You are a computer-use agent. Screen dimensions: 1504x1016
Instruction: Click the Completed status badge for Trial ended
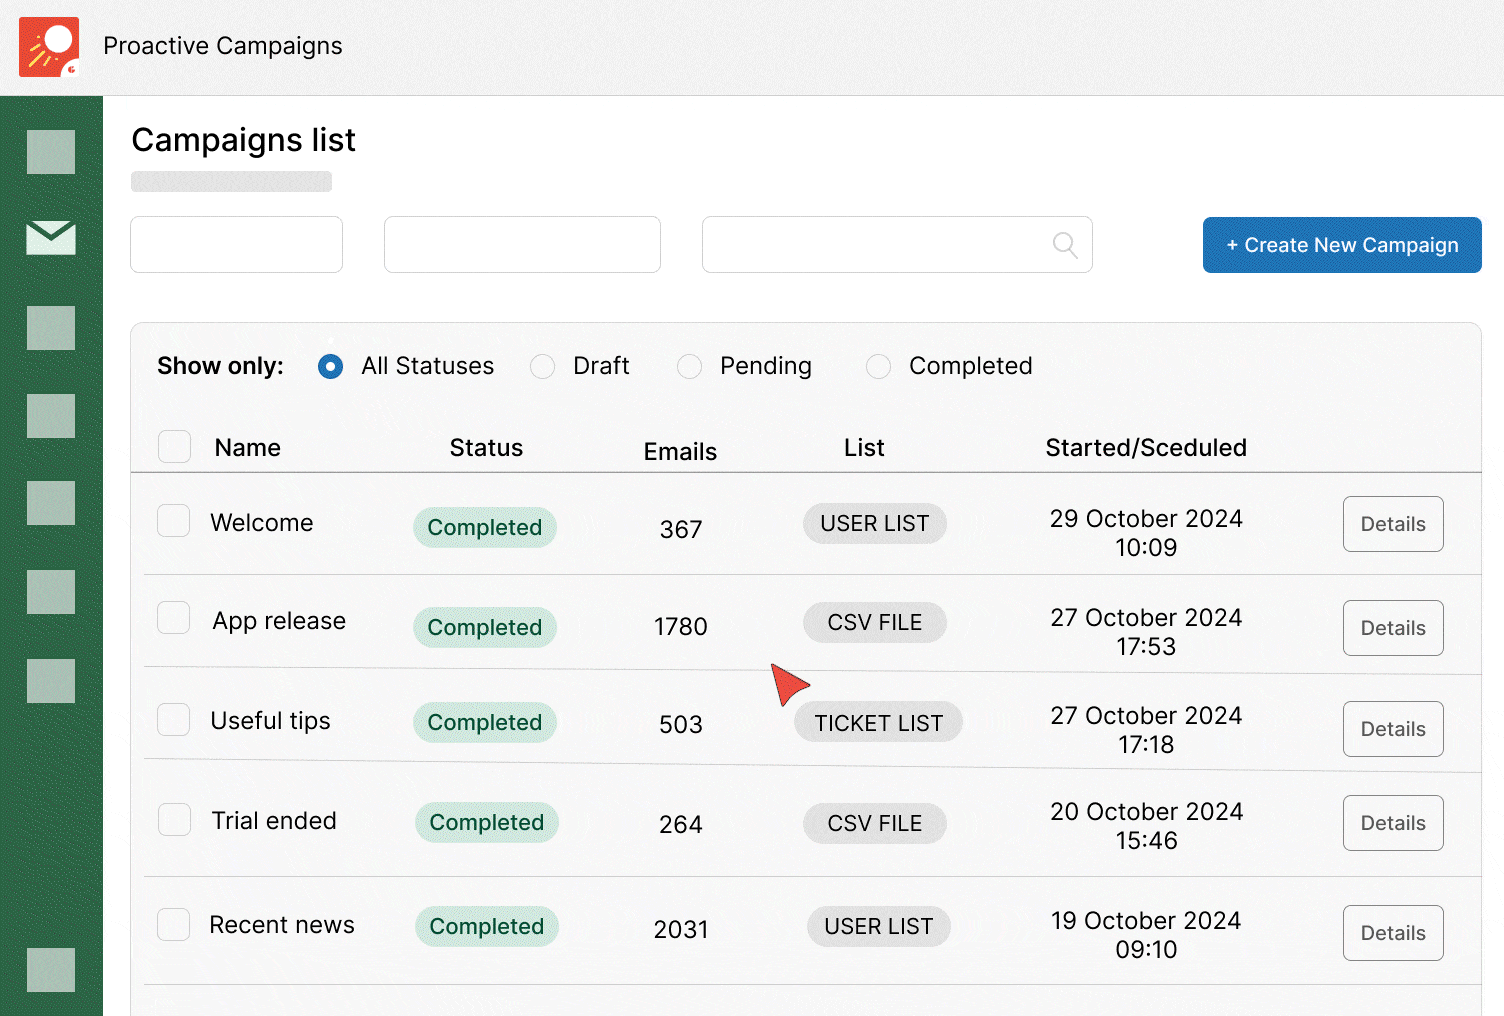coord(486,823)
